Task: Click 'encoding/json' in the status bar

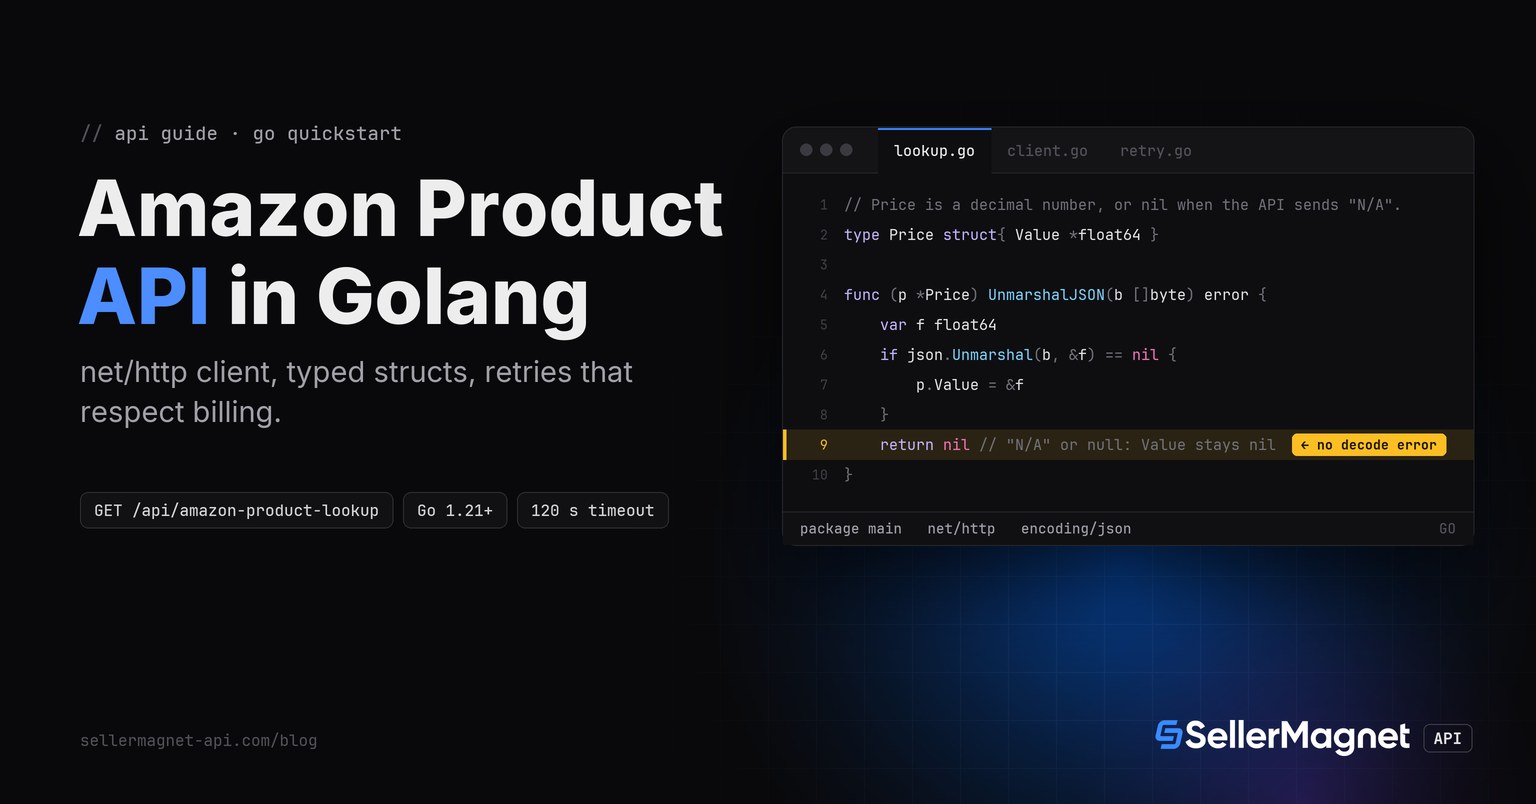Action: (x=1076, y=529)
